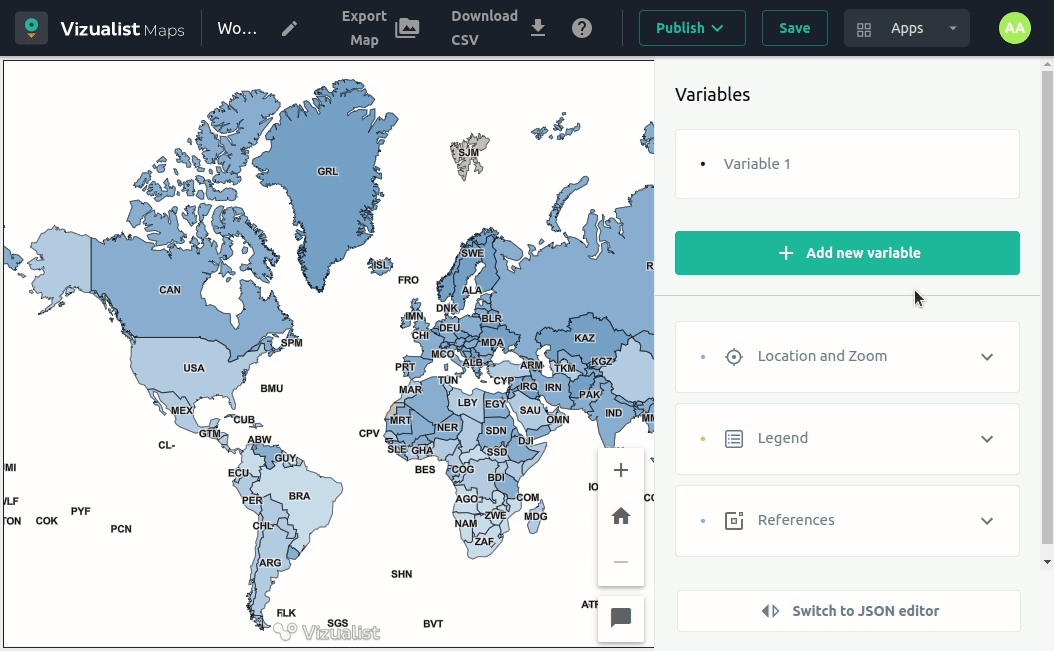Click the Download CSV arrow icon
This screenshot has height=651, width=1054.
pyautogui.click(x=538, y=28)
